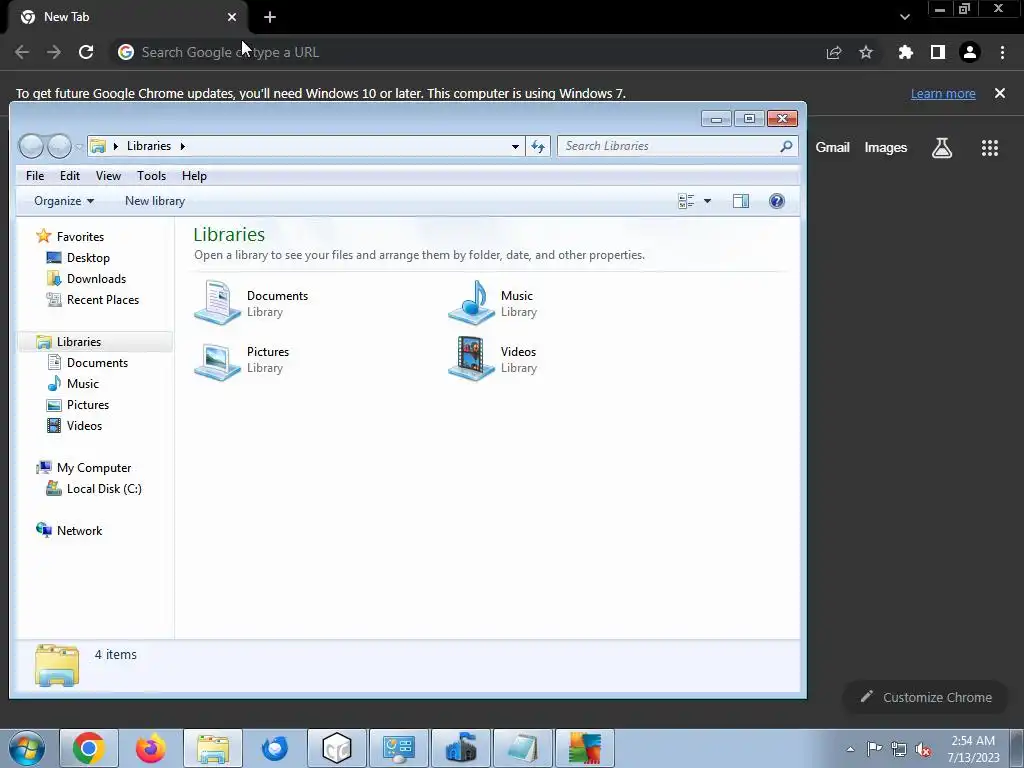
Task: Open the Search Labs flask icon
Action: (x=942, y=148)
